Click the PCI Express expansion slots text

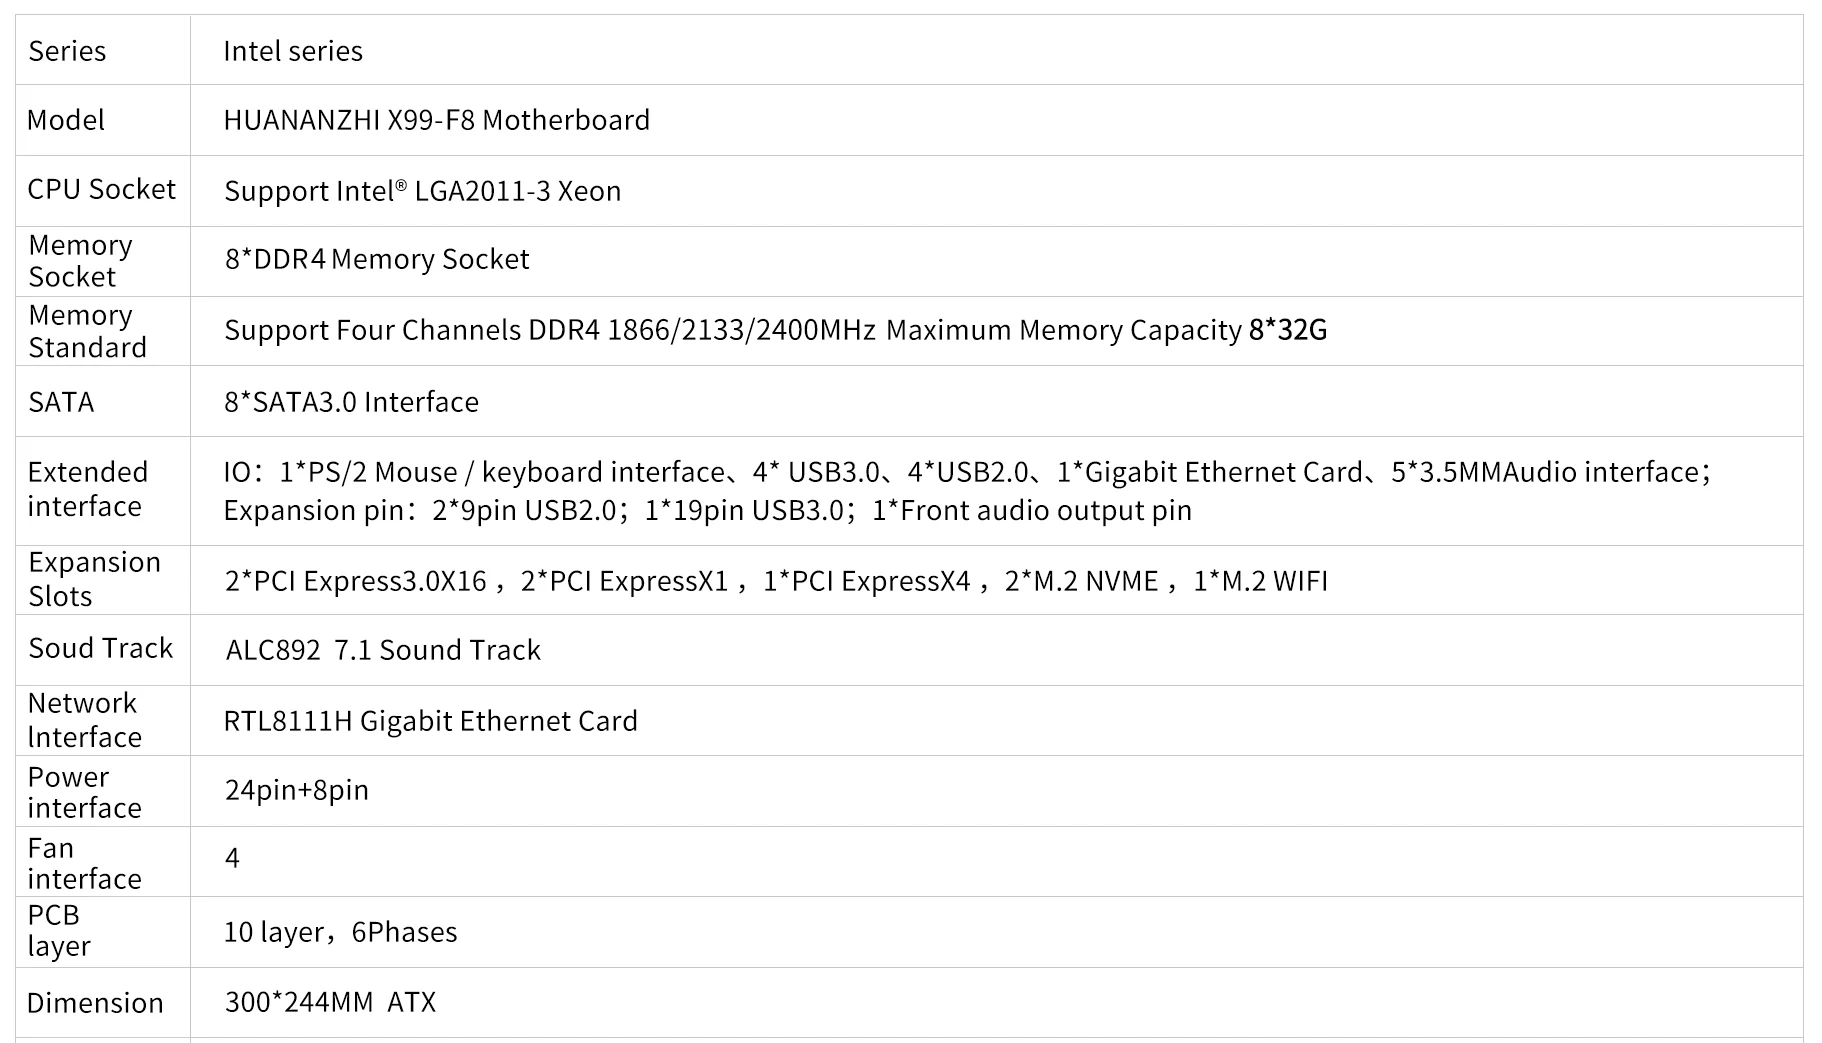(x=775, y=581)
